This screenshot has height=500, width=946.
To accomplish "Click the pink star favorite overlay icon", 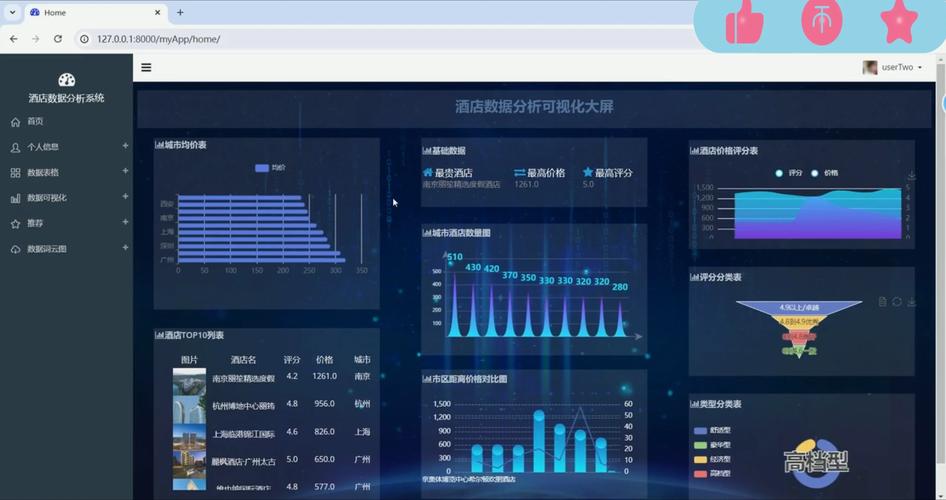I will pyautogui.click(x=899, y=22).
